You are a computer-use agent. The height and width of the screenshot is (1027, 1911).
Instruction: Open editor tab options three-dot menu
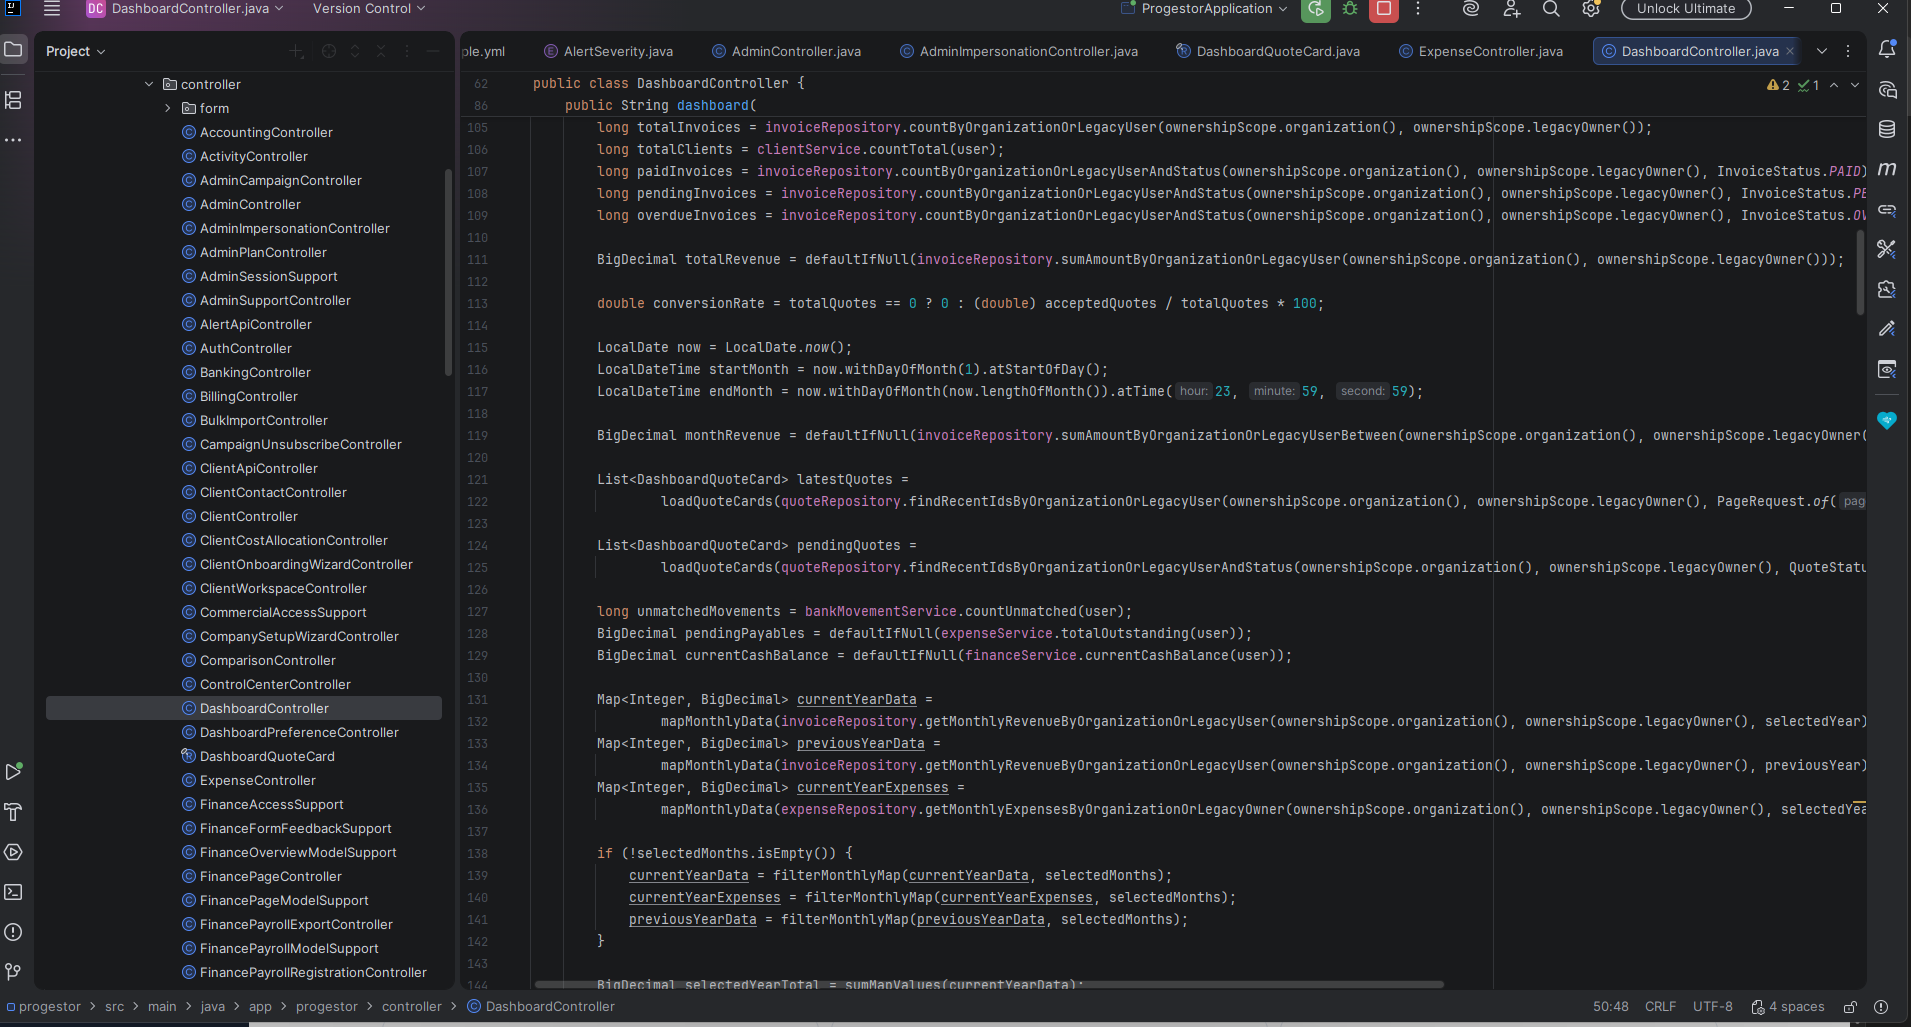[x=1848, y=51]
